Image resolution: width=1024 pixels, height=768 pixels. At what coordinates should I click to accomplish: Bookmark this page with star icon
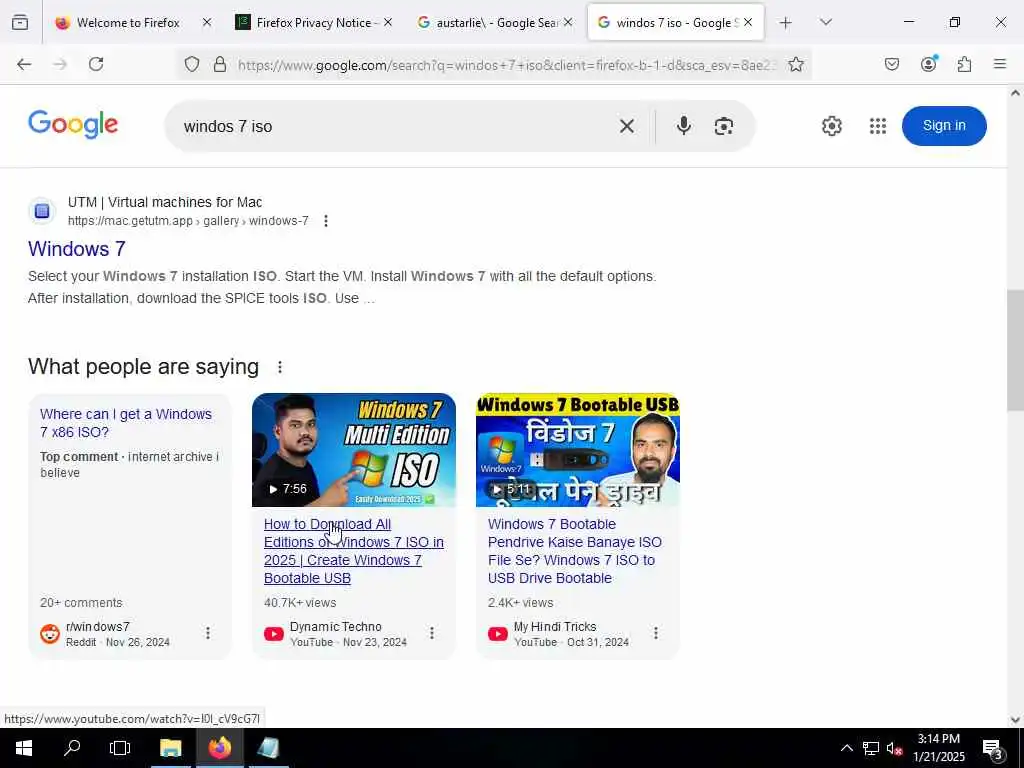point(795,64)
